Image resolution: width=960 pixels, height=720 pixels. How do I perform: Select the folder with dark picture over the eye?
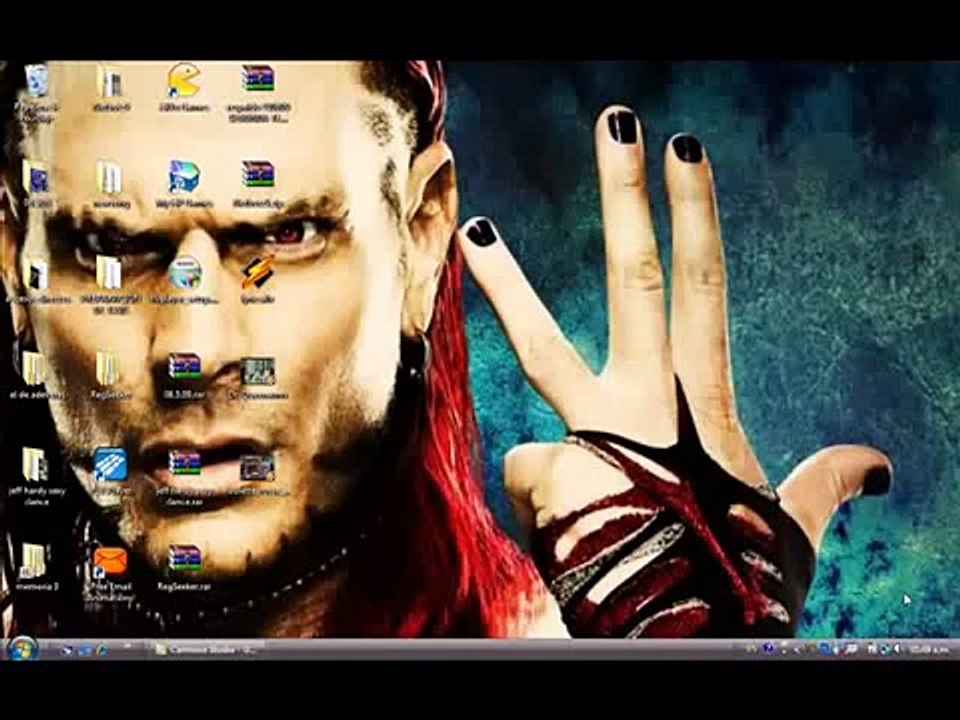tap(37, 274)
